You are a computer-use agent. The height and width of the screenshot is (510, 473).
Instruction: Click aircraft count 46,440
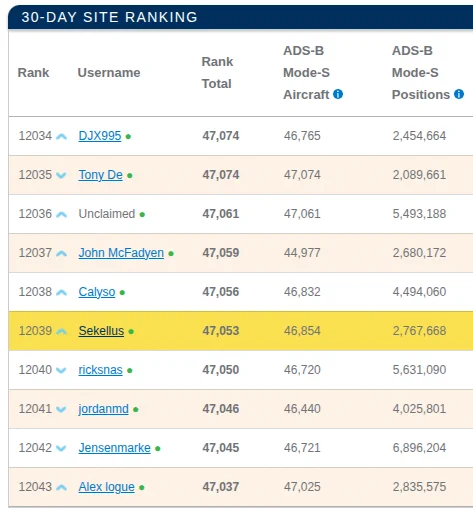click(x=302, y=409)
